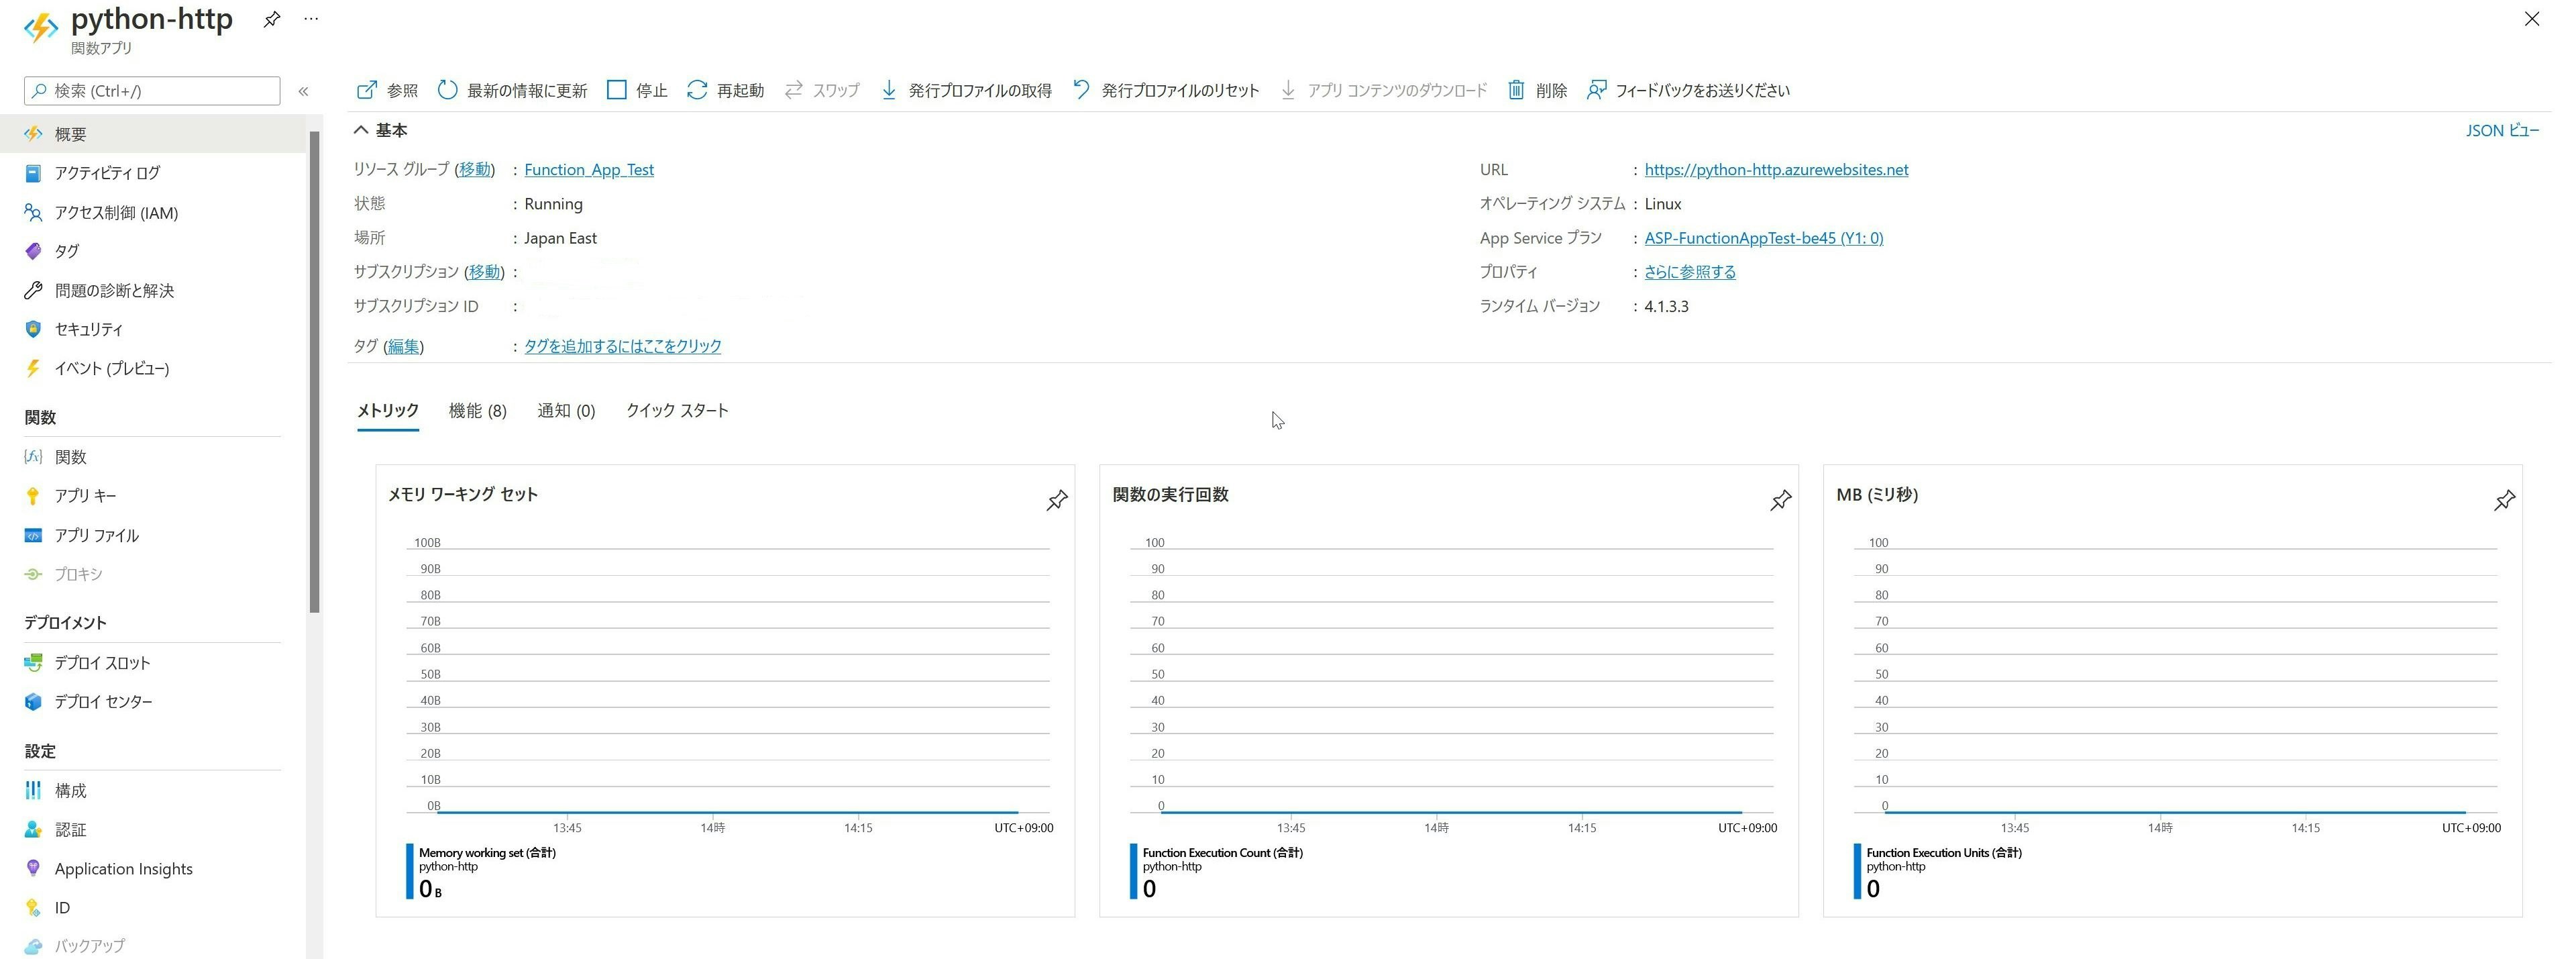Switch to the クイック スタート tab
The width and height of the screenshot is (2576, 959).
(677, 411)
